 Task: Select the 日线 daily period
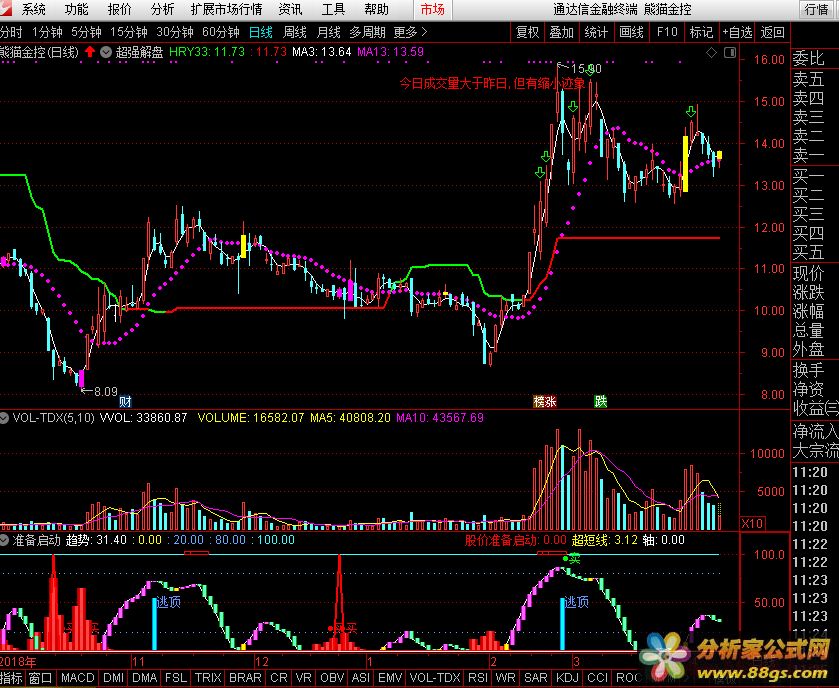pyautogui.click(x=261, y=33)
